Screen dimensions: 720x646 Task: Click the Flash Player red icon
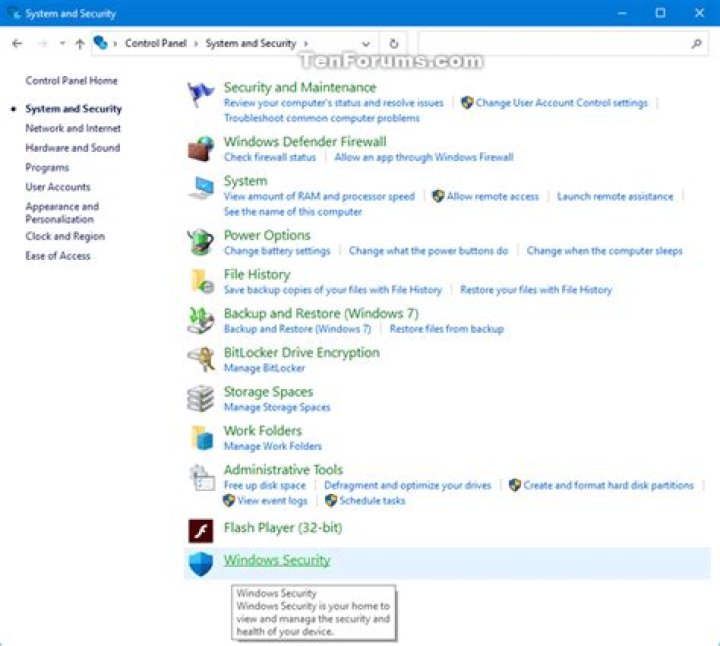201,531
